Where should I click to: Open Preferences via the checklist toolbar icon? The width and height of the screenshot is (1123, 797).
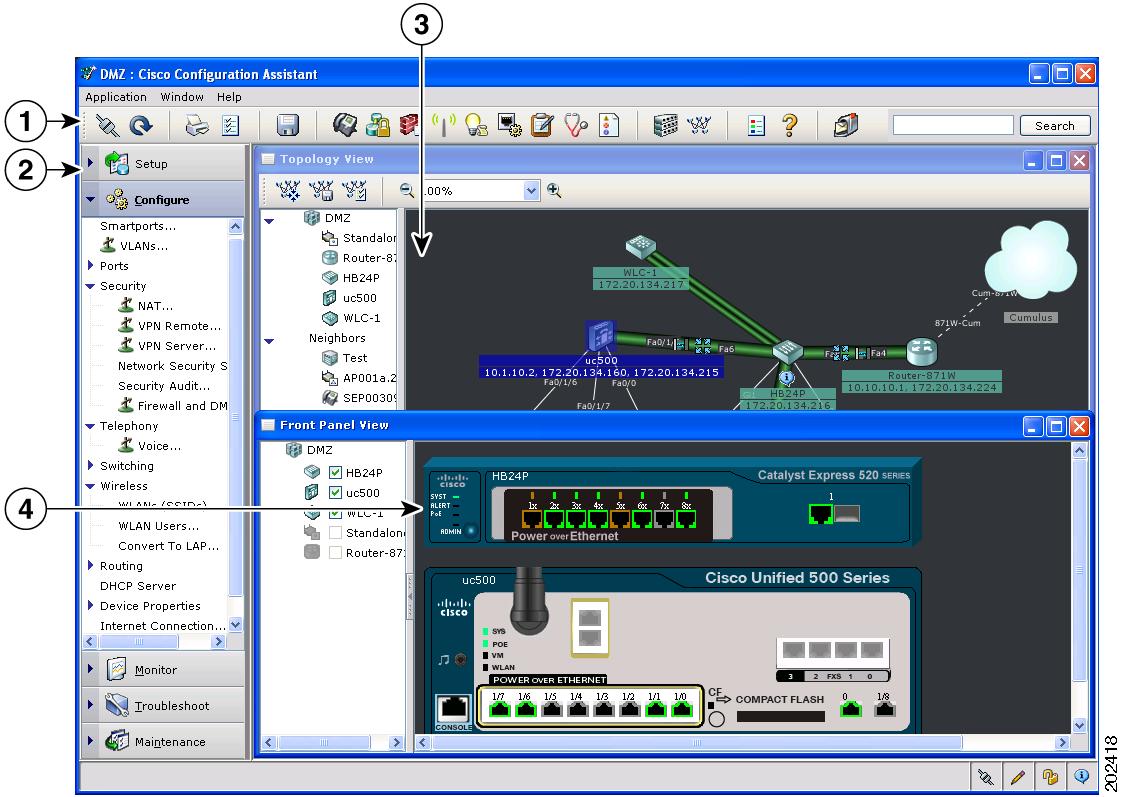pos(230,126)
